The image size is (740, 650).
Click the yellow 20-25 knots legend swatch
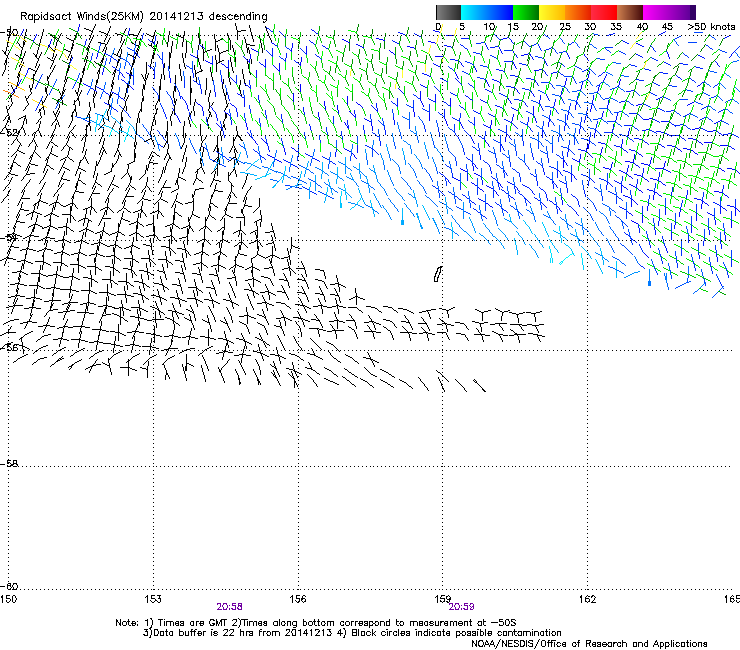pos(552,12)
